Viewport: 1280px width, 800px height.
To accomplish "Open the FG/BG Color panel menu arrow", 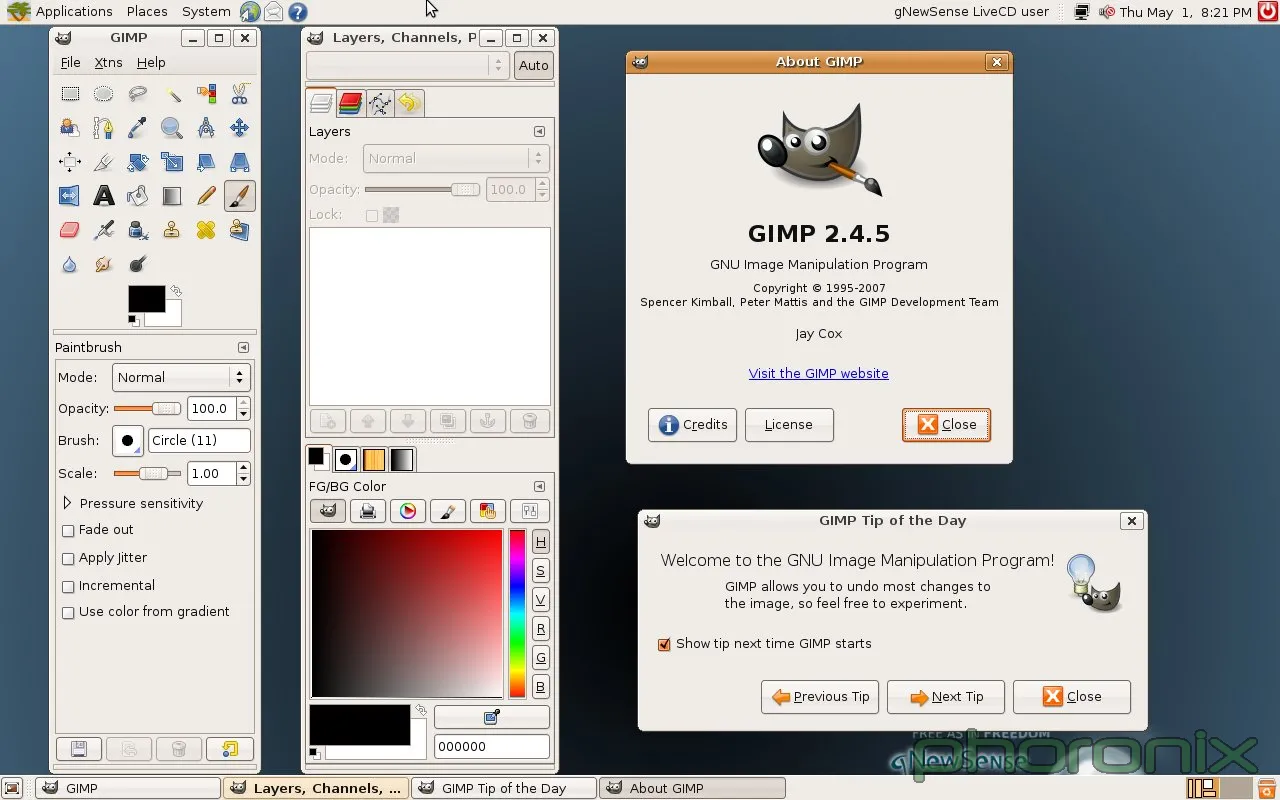I will tap(539, 487).
